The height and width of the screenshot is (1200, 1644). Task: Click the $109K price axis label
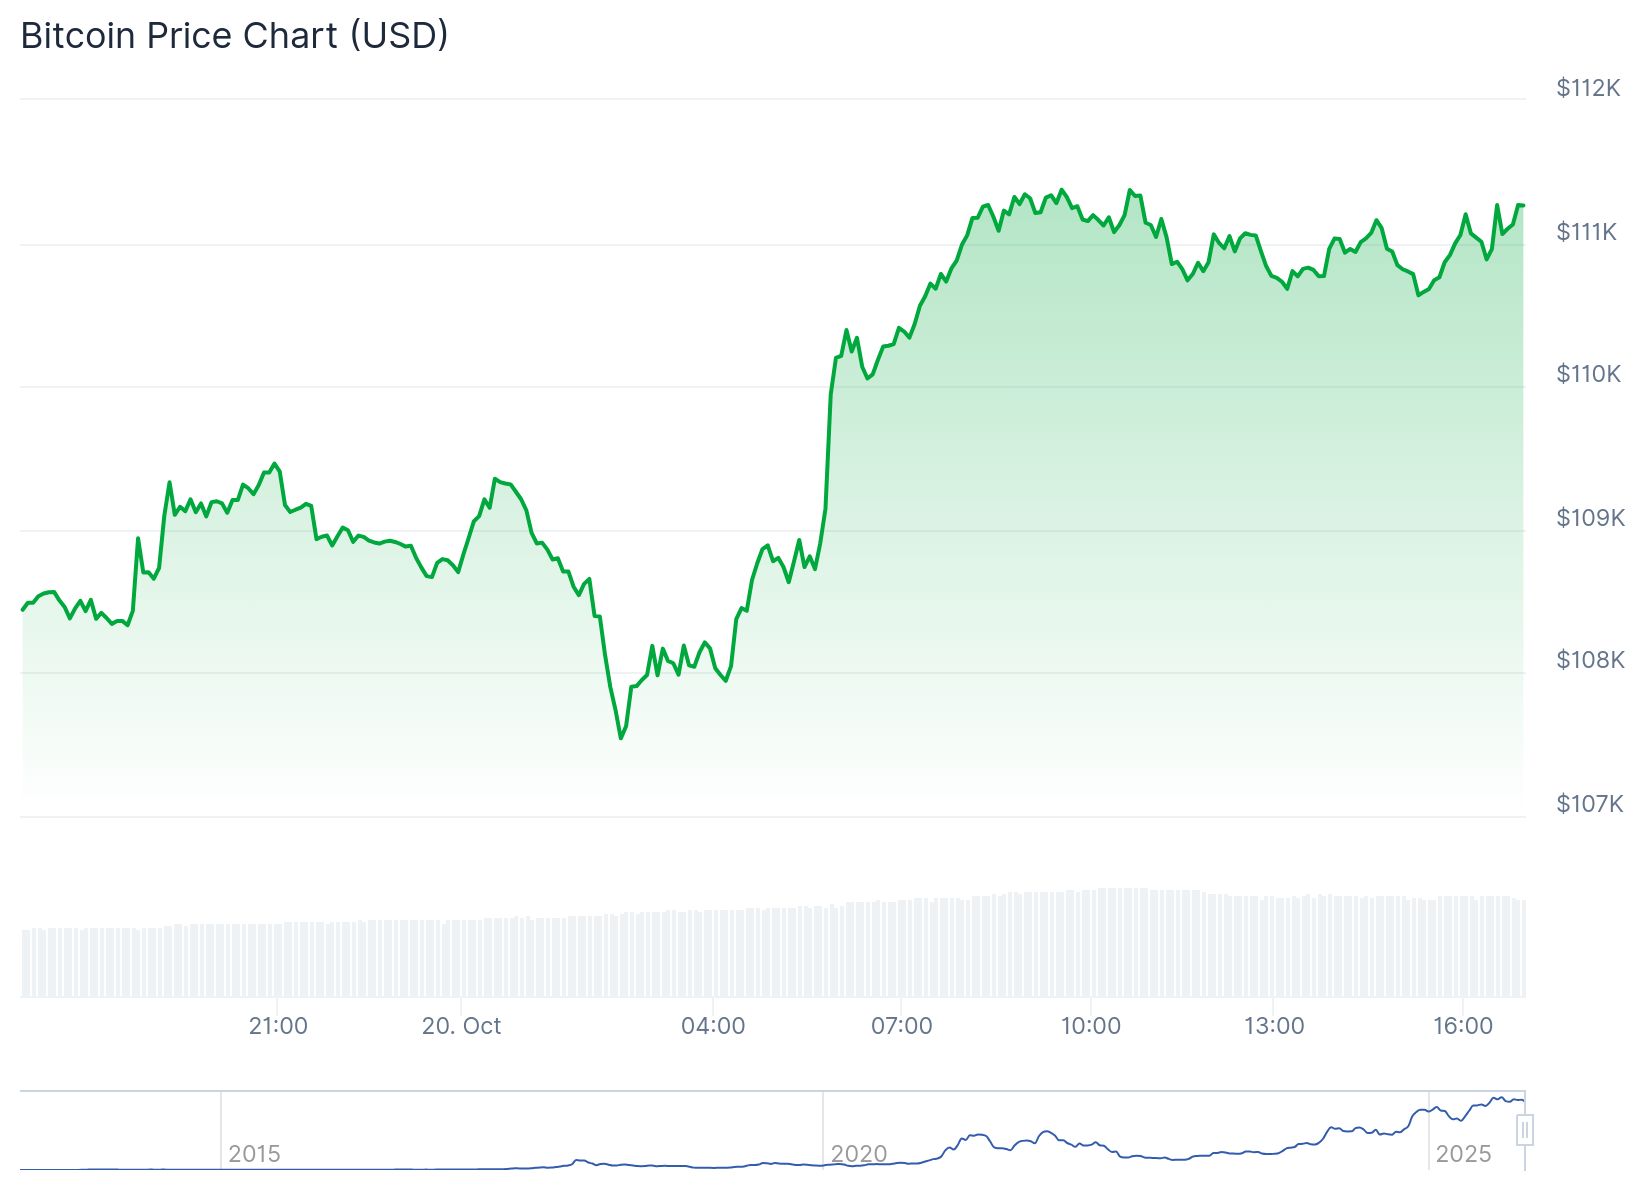1590,517
